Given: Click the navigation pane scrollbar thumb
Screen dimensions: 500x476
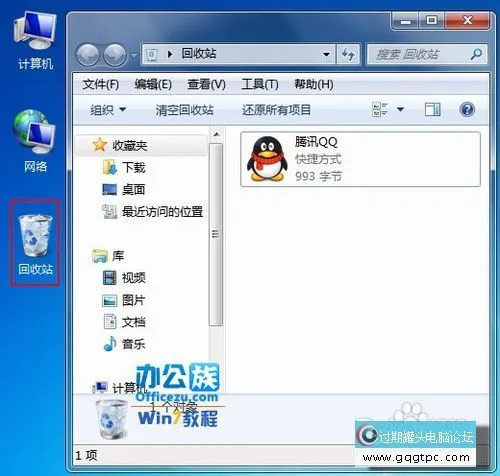Looking at the screenshot, I should point(216,235).
